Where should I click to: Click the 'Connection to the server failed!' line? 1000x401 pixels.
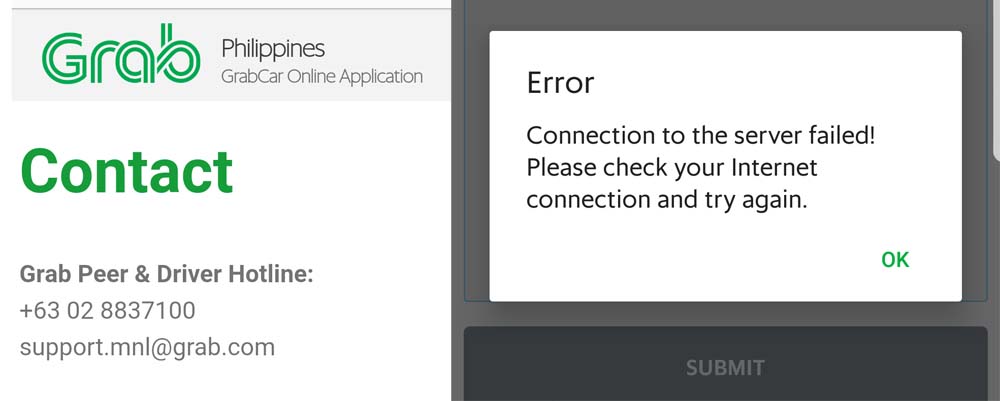point(700,135)
